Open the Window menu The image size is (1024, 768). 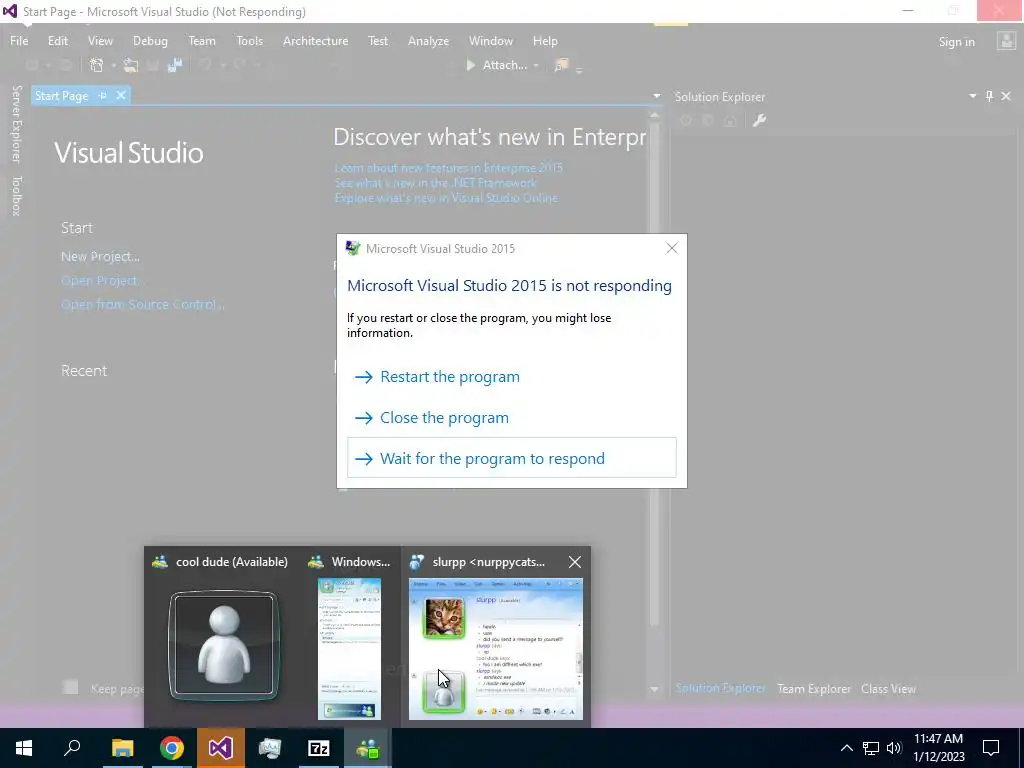[490, 40]
